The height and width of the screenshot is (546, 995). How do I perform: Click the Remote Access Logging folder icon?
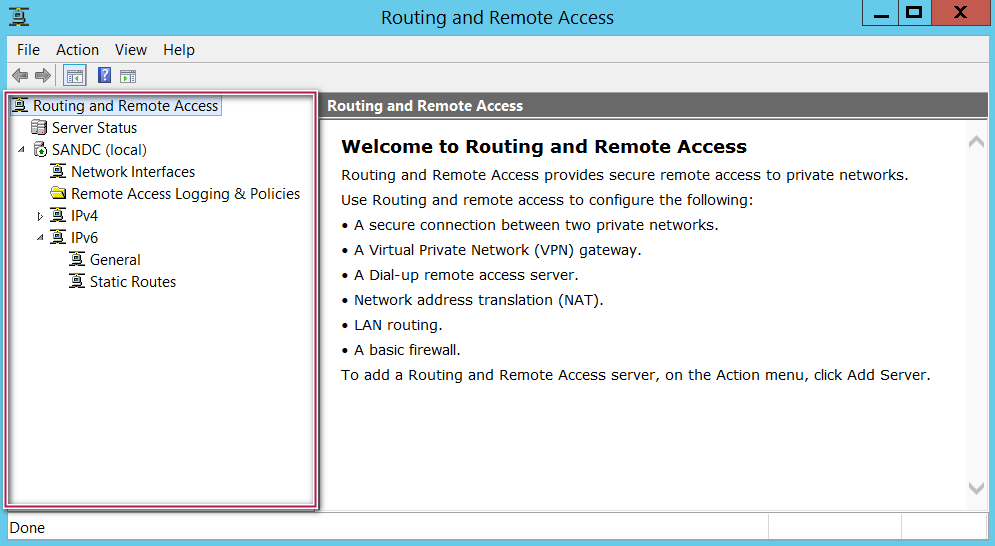coord(58,193)
